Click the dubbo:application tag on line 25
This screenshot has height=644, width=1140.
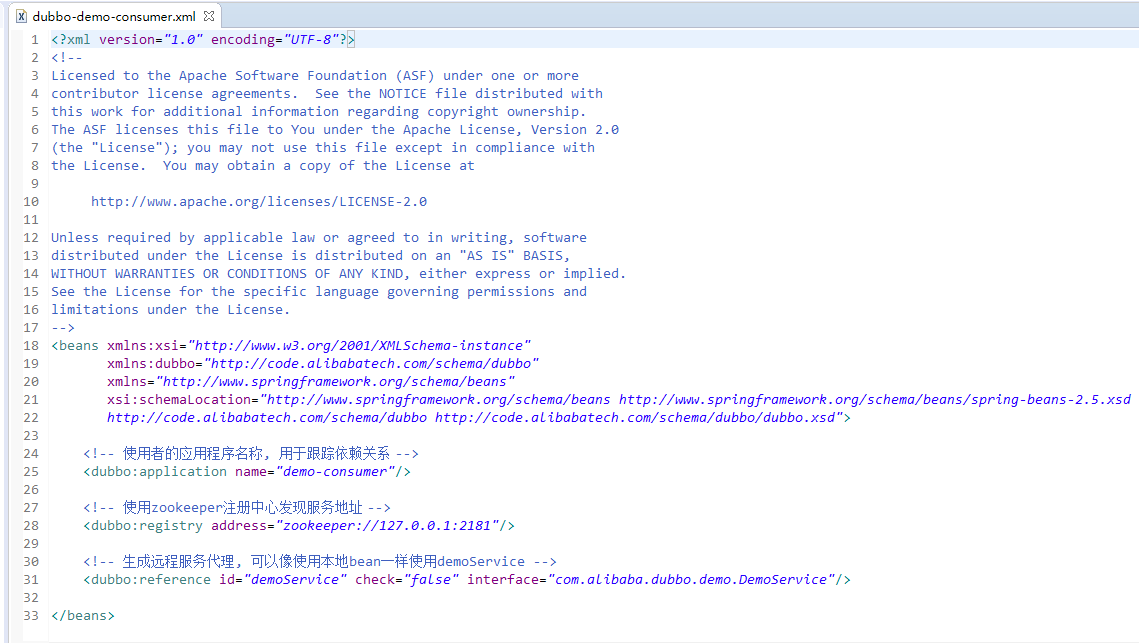click(155, 471)
